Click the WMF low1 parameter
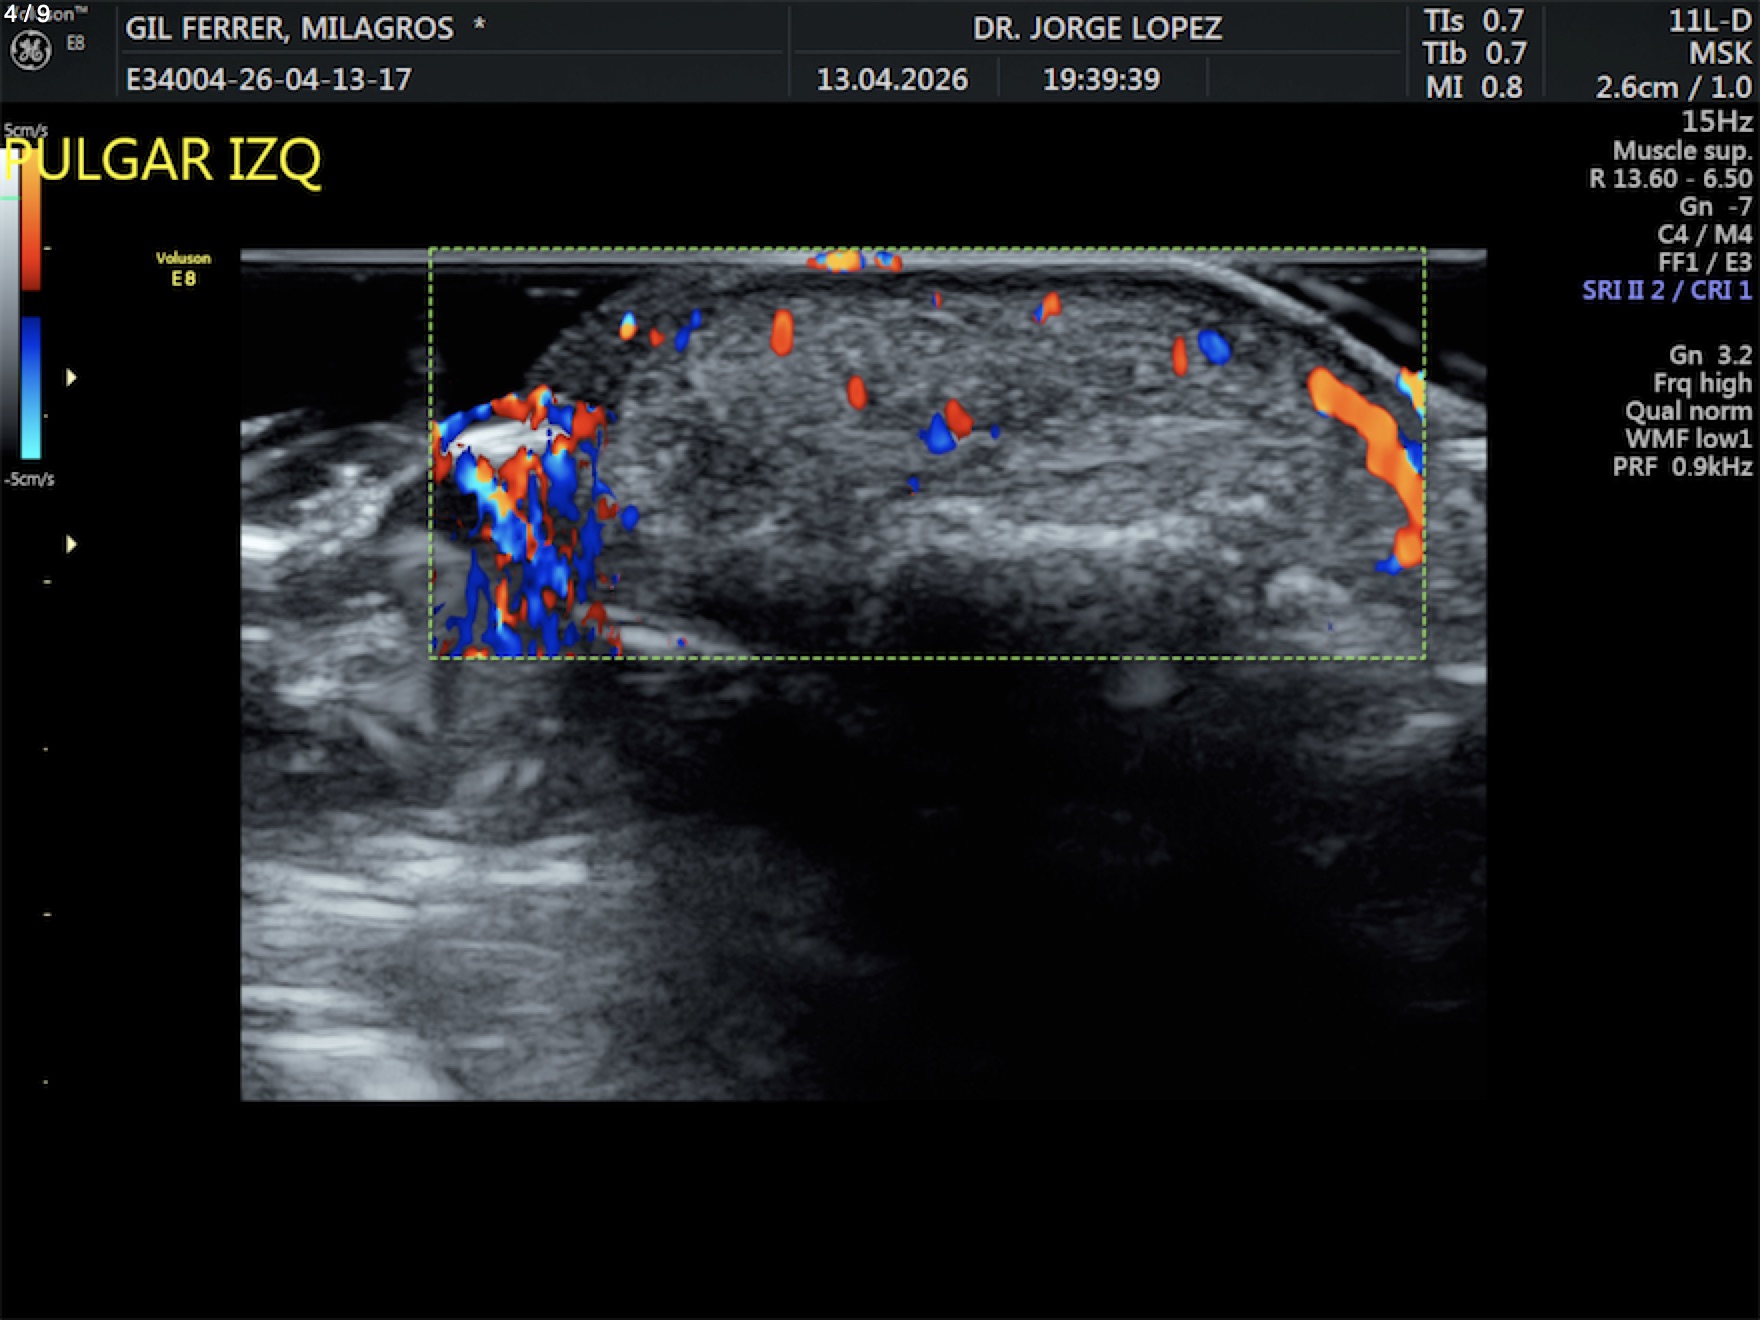Screen dimensions: 1760x1320 [1688, 439]
